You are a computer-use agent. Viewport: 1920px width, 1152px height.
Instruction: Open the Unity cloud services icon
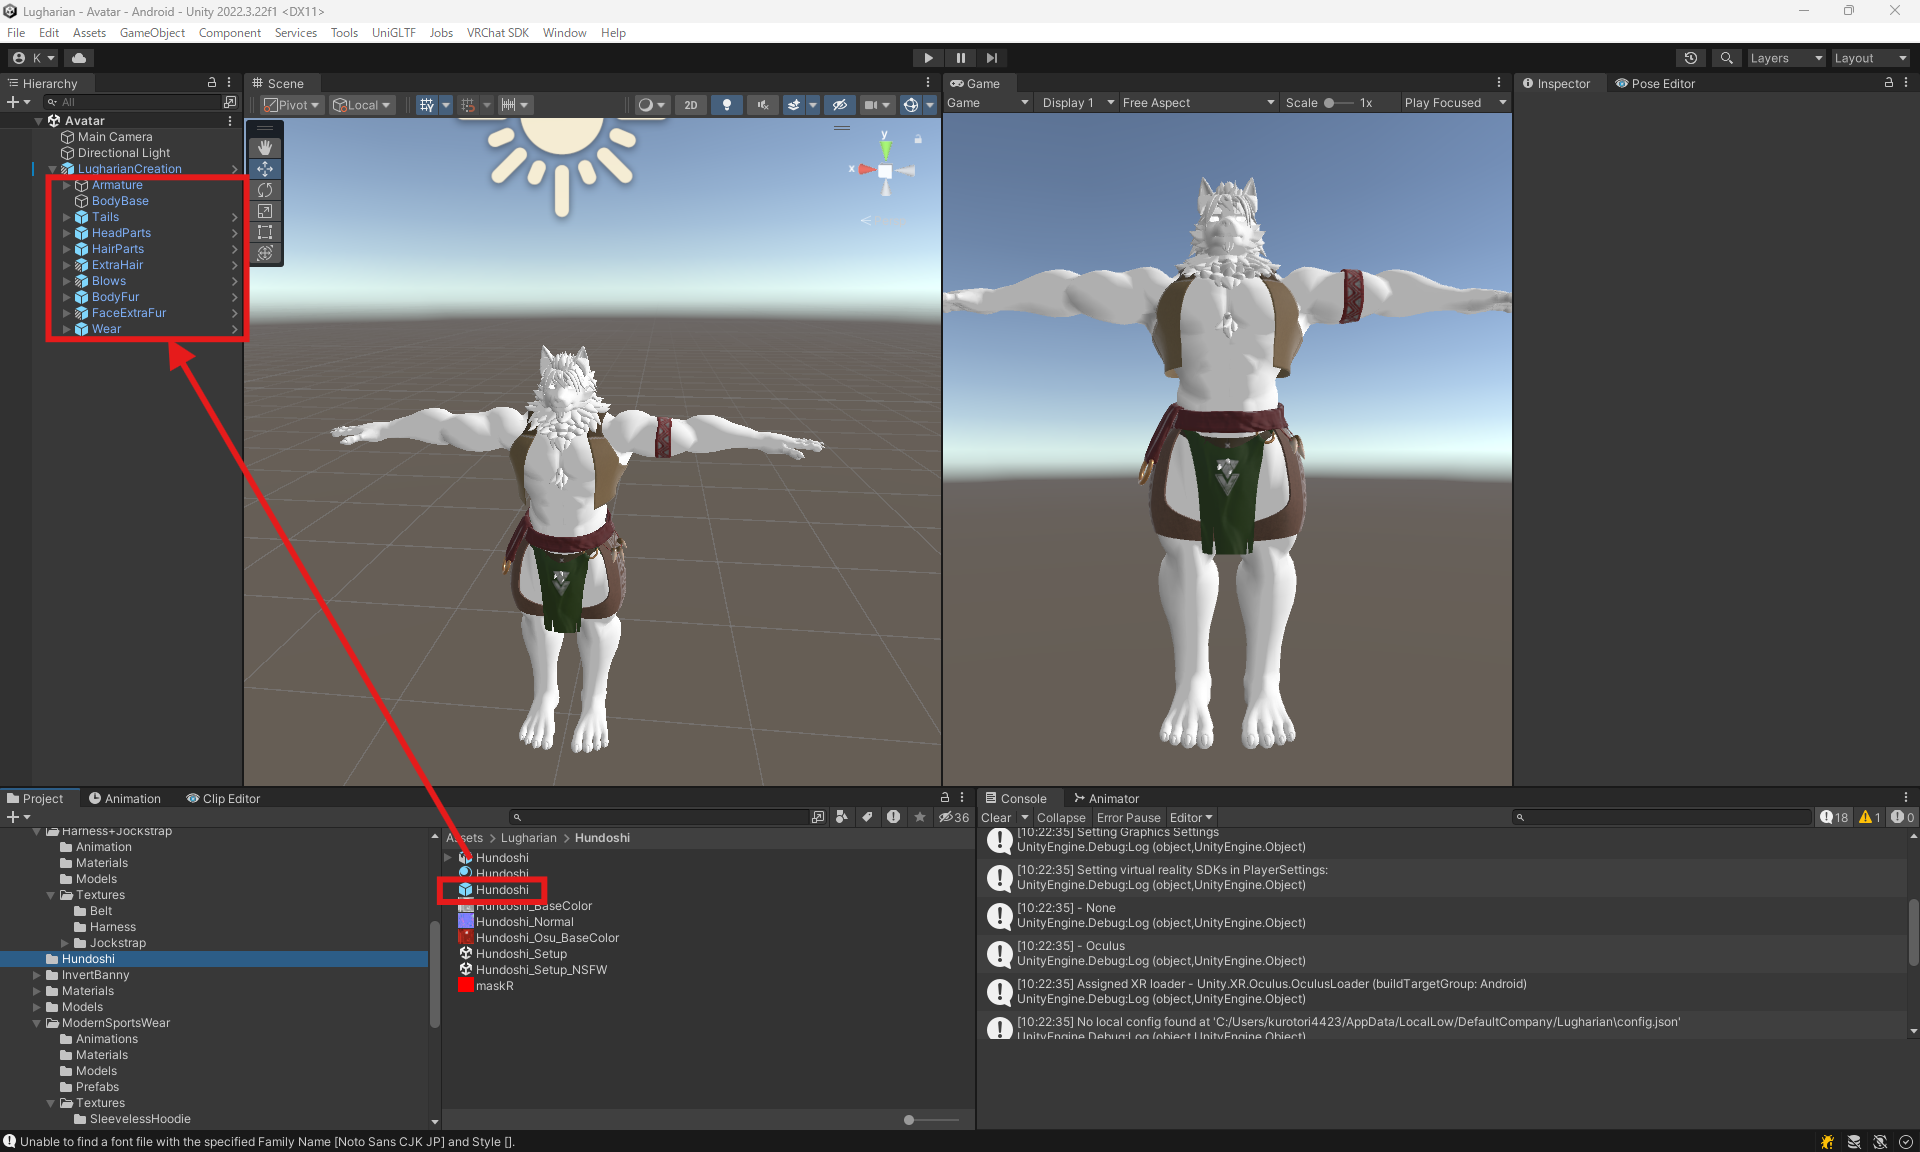pyautogui.click(x=79, y=58)
